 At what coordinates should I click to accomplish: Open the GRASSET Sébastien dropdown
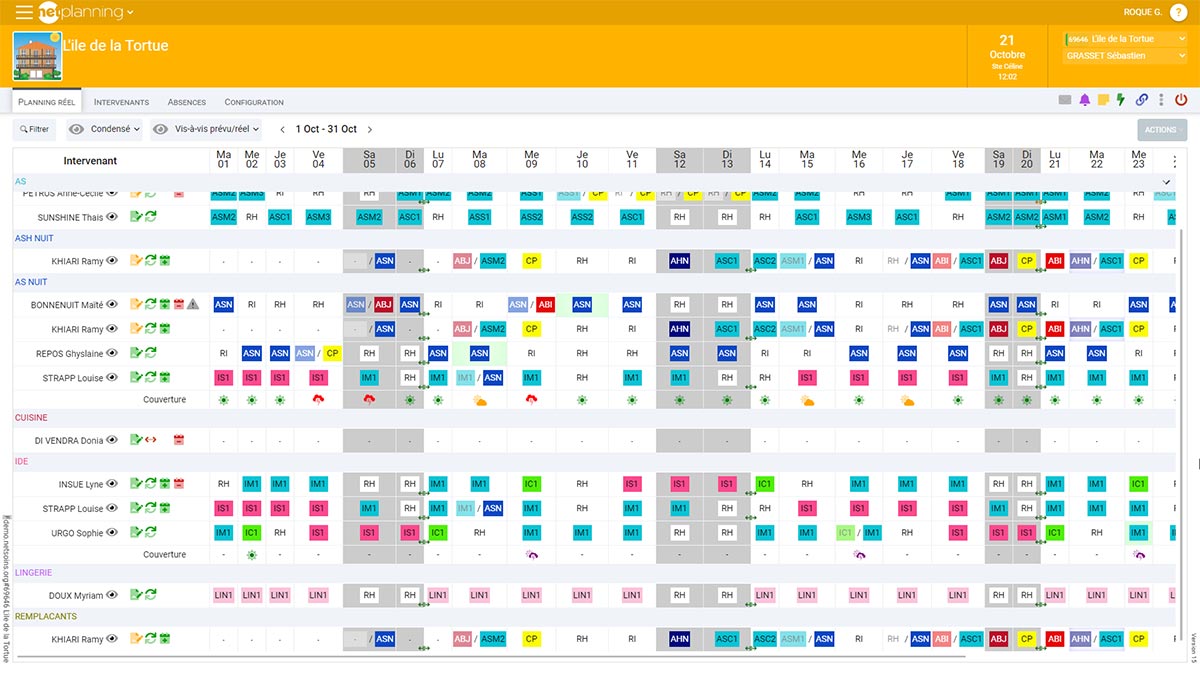click(1123, 56)
